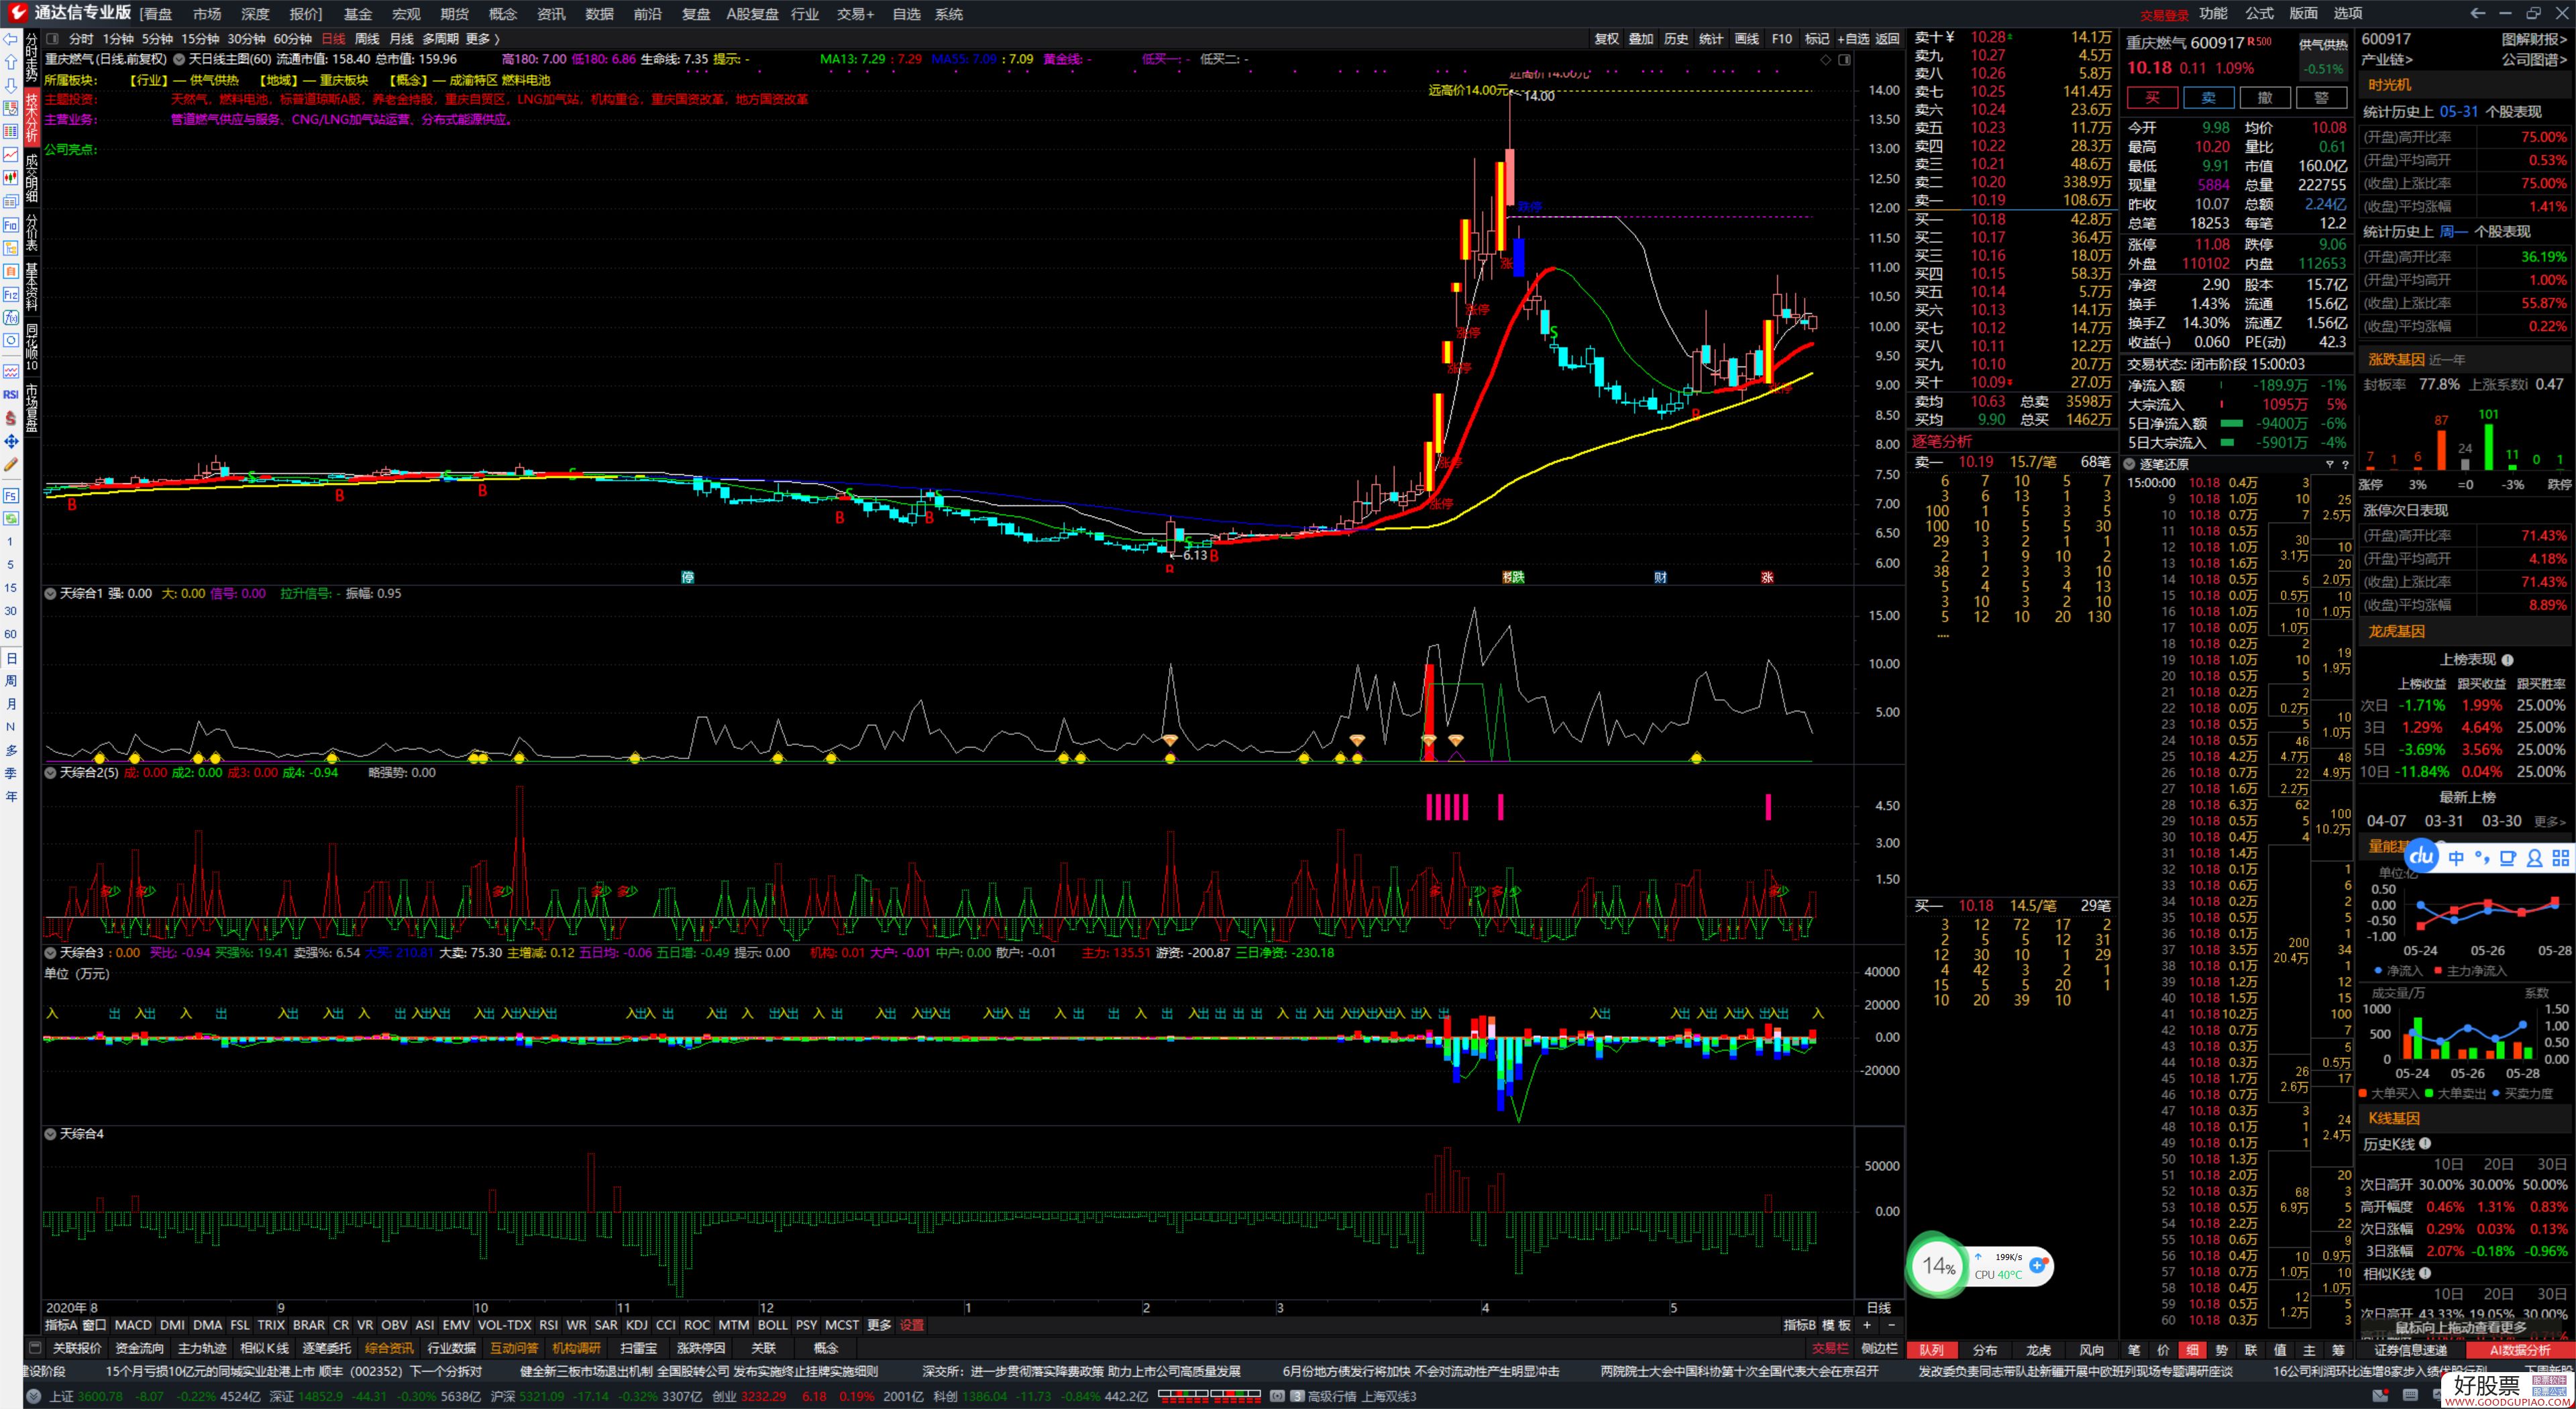Image resolution: width=2576 pixels, height=1409 pixels.
Task: Switch to the 周线 period tab
Action: tap(367, 39)
